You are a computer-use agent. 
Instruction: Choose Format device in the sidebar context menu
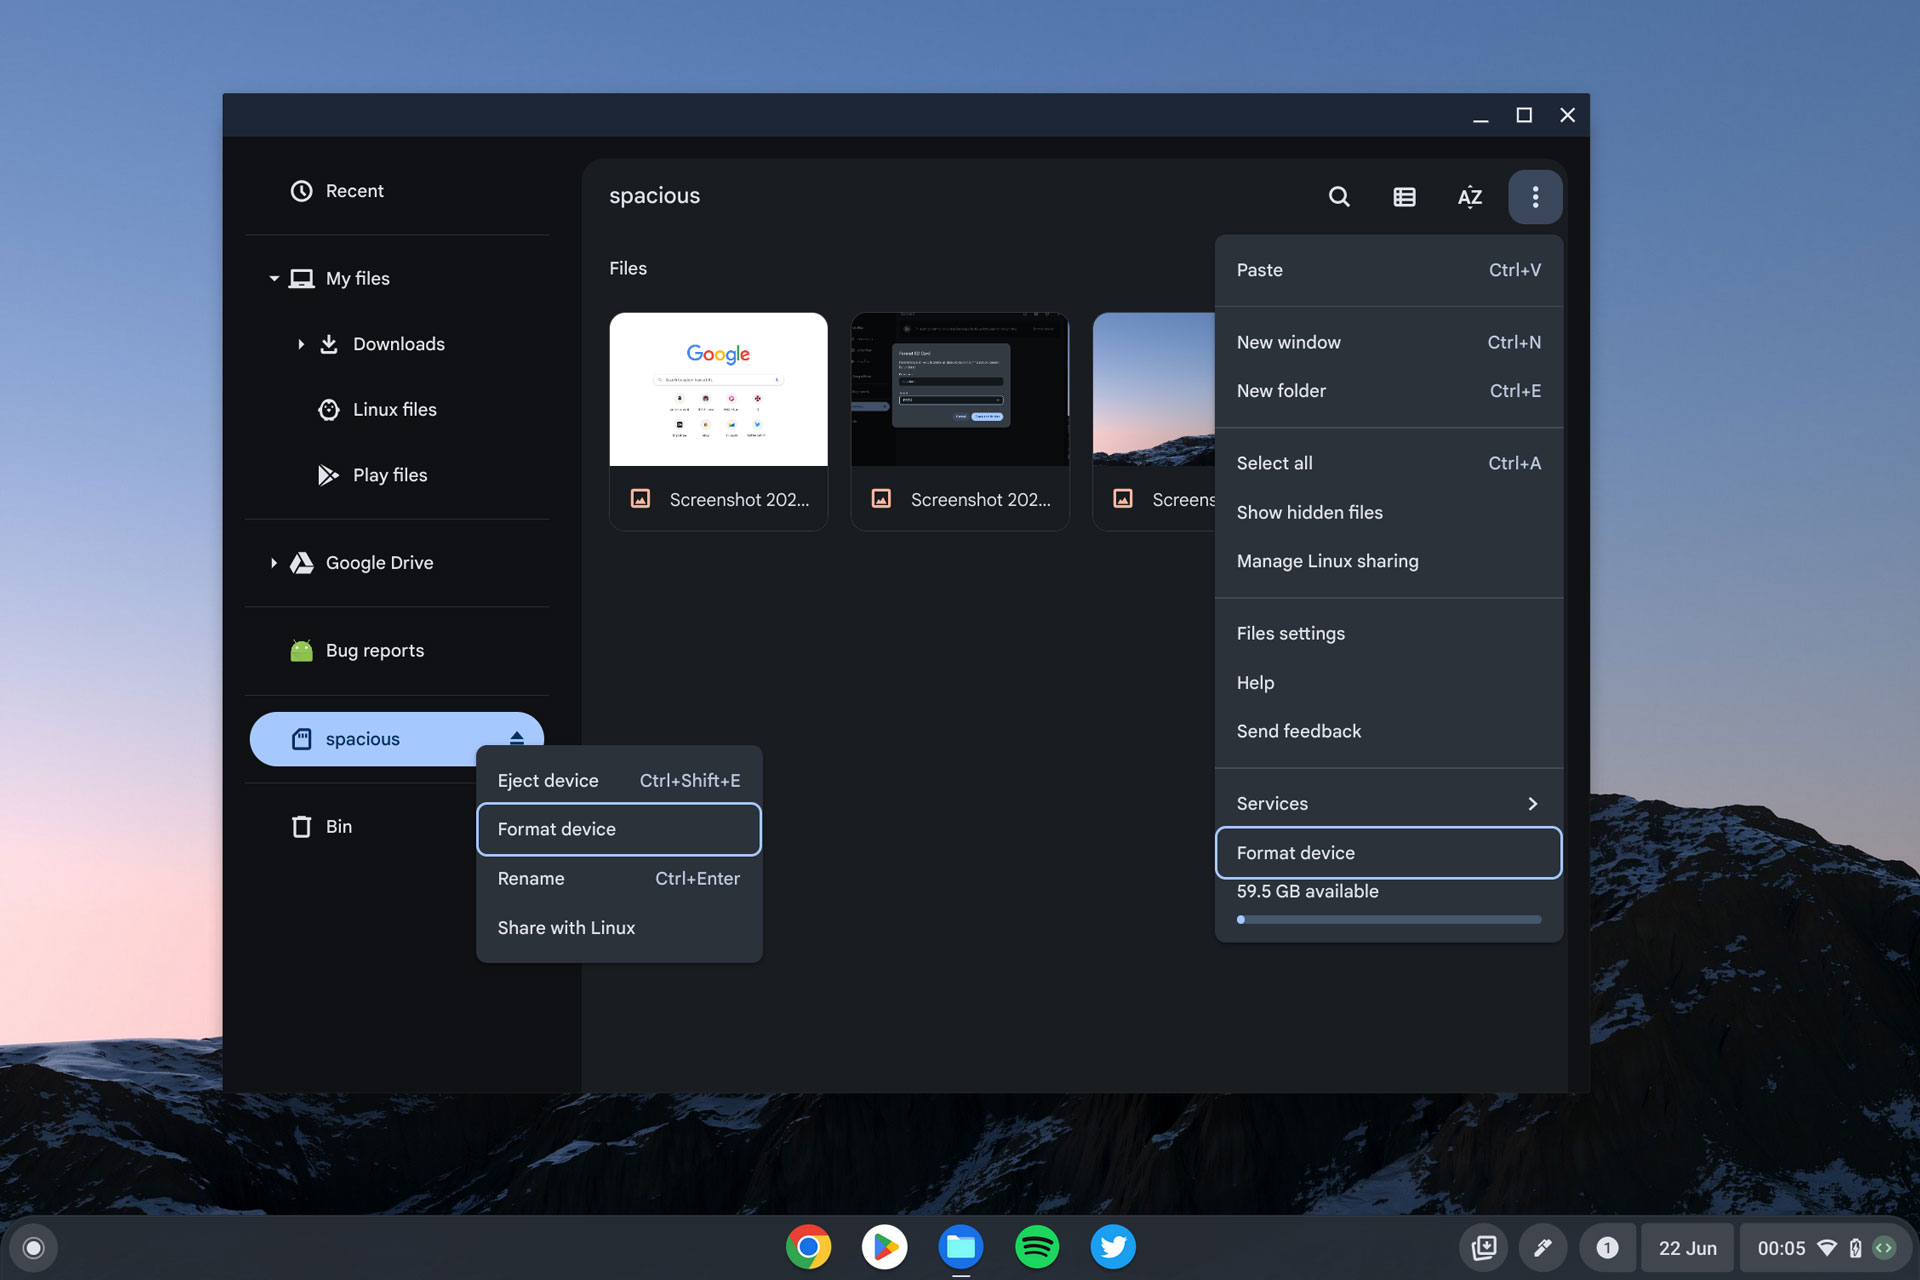[619, 829]
